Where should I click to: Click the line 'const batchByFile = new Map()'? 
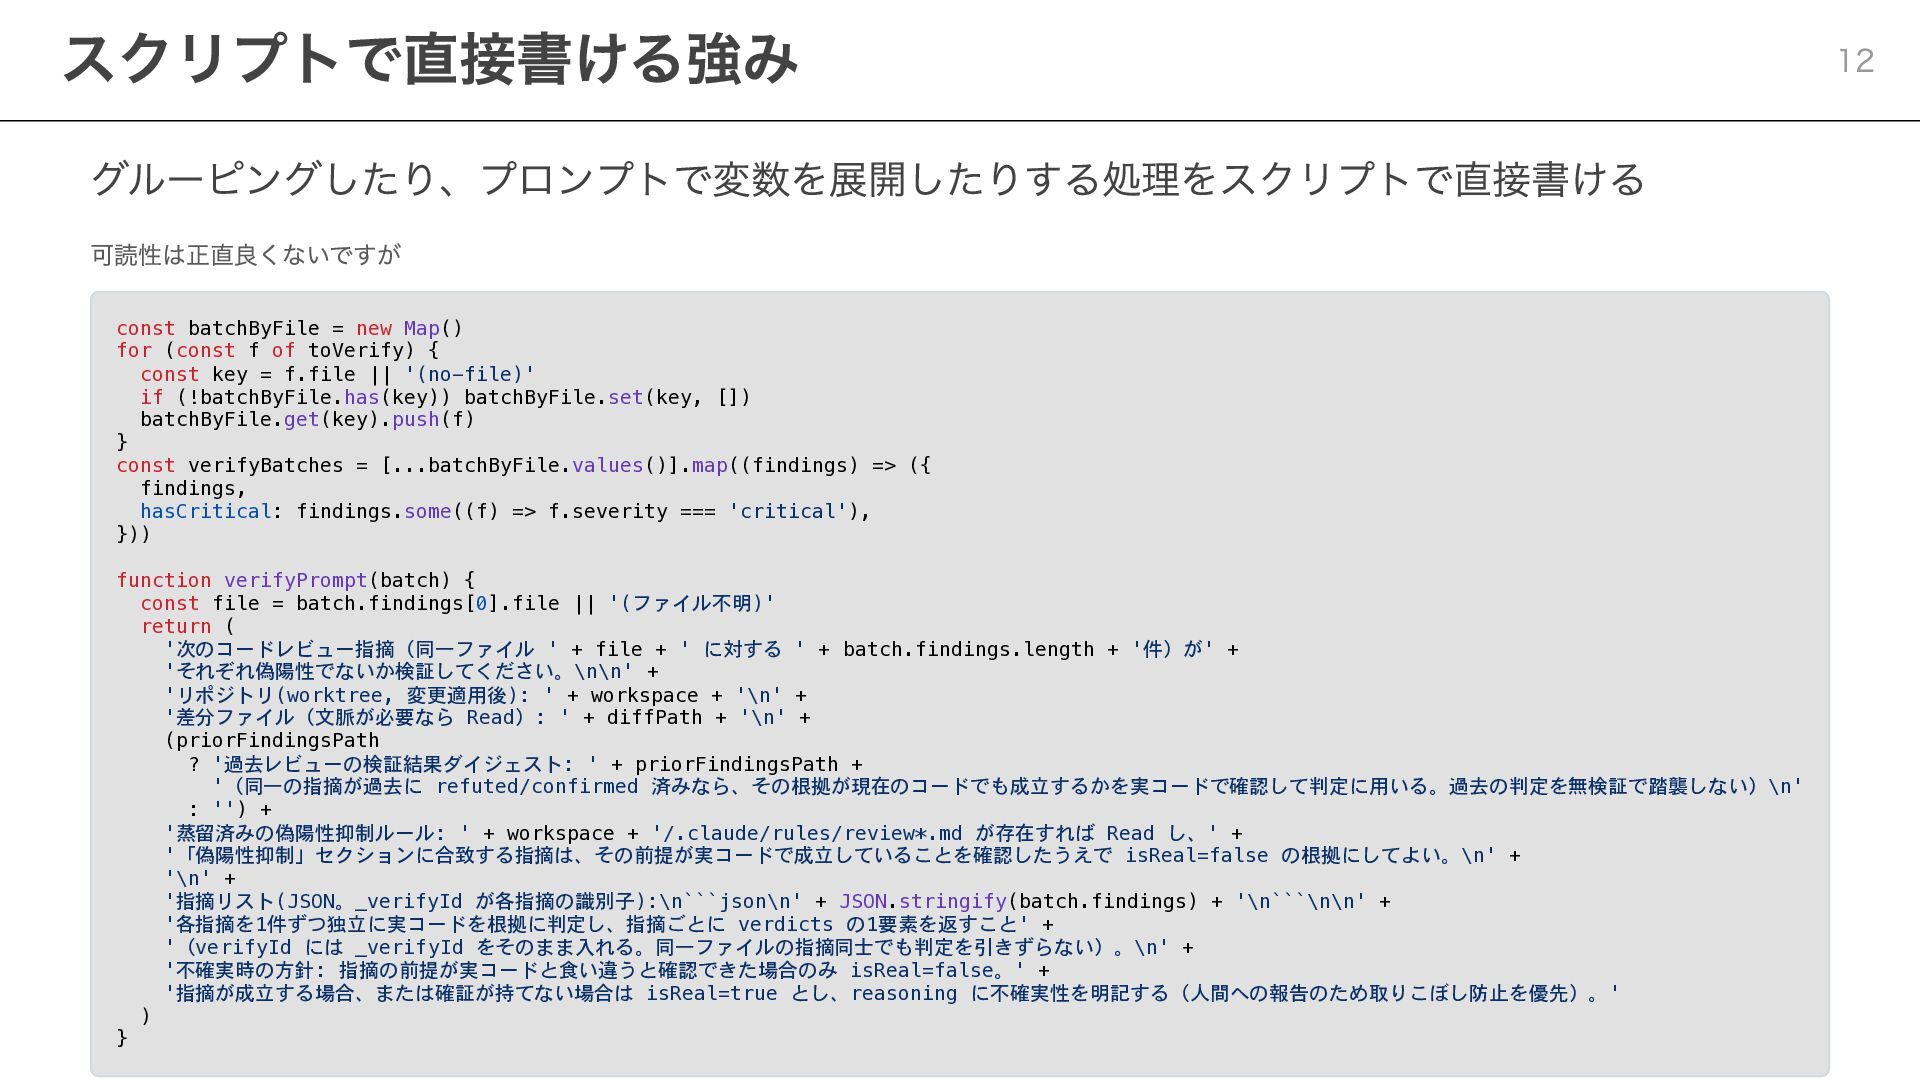290,328
